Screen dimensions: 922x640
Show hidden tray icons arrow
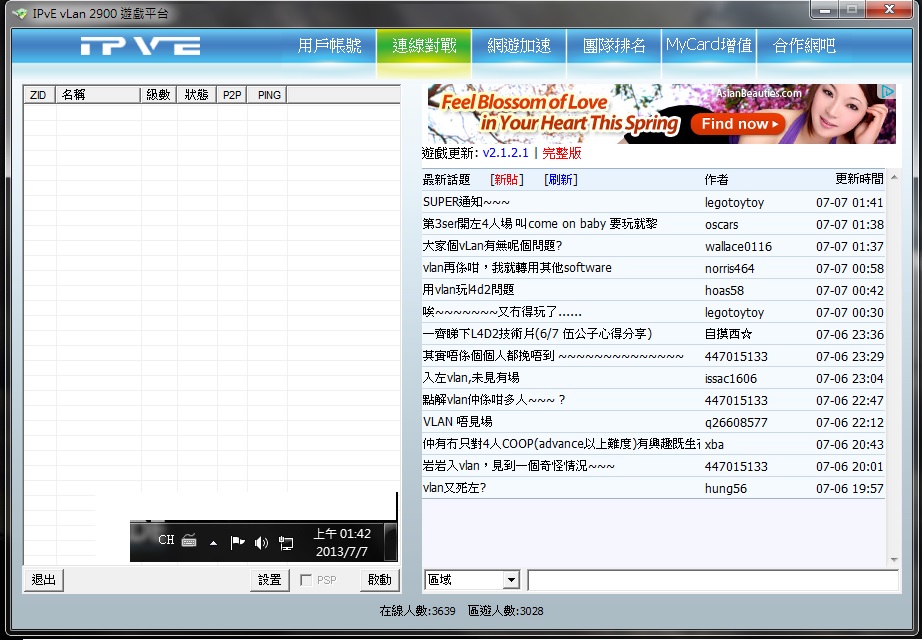213,543
